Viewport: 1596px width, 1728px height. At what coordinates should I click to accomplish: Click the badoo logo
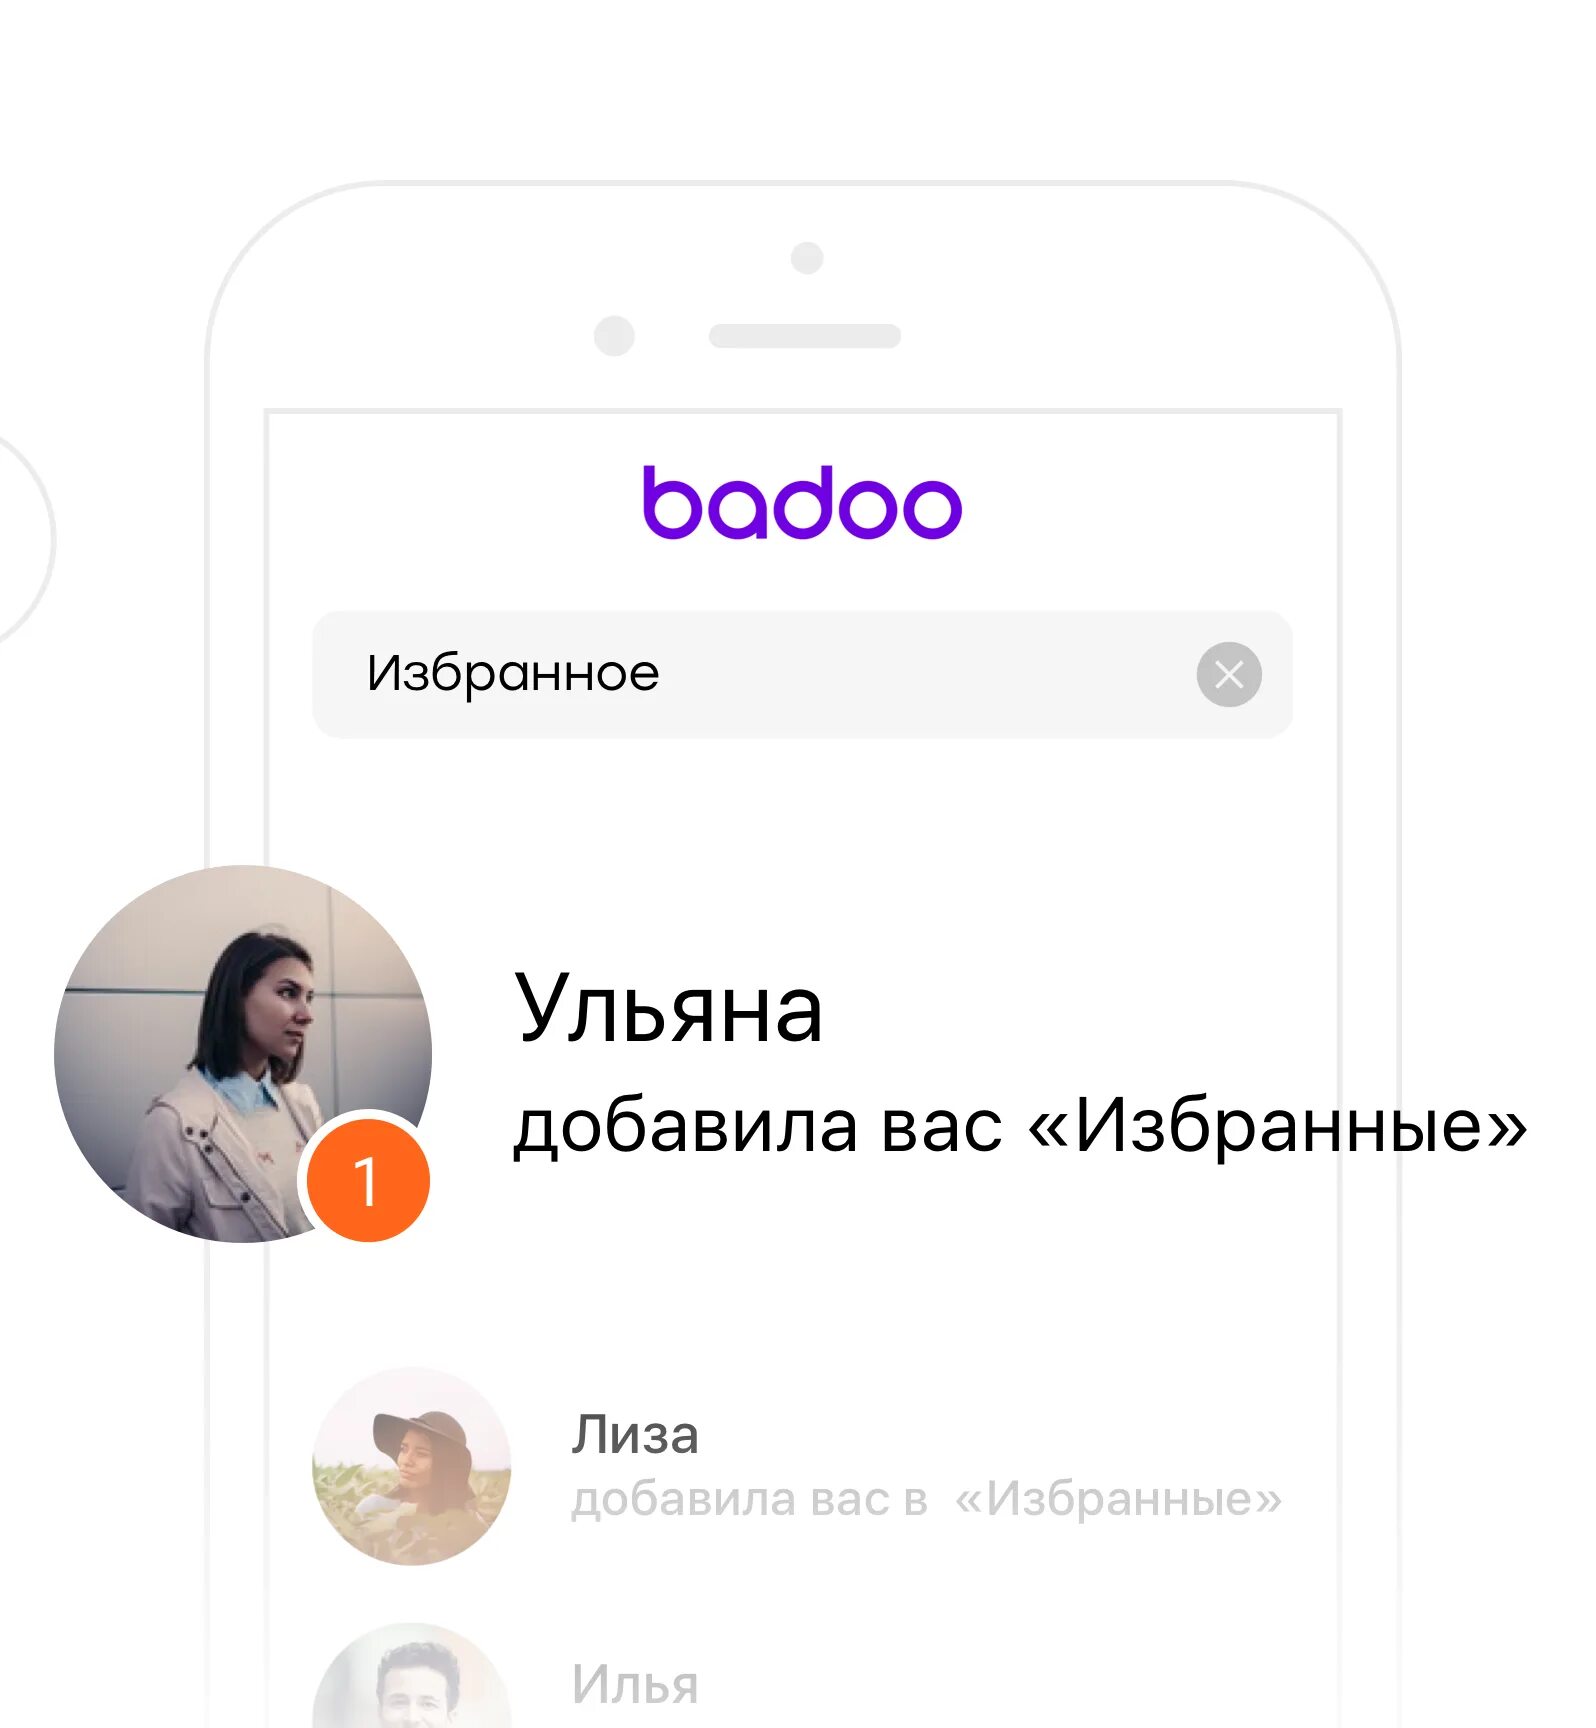pyautogui.click(x=802, y=502)
